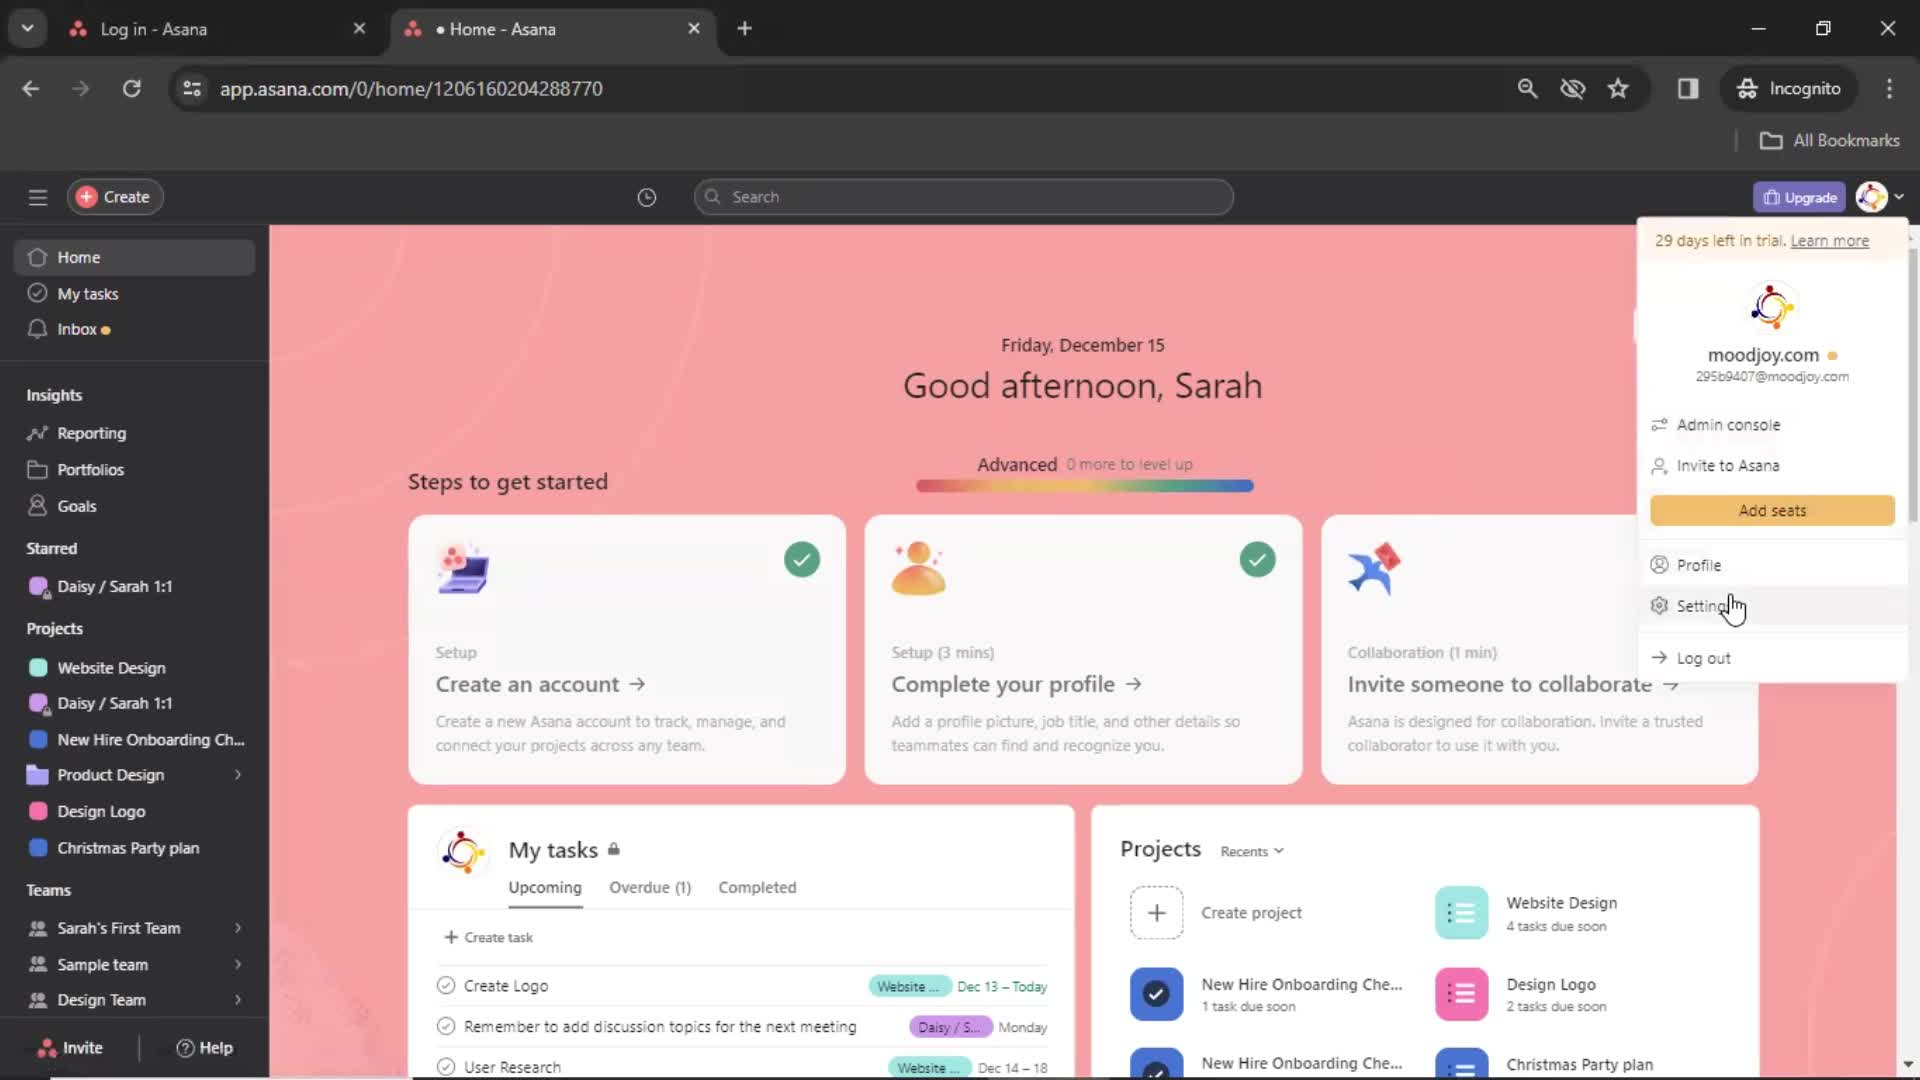Click the browser bookmark star icon
This screenshot has height=1080, width=1920.
1618,89
